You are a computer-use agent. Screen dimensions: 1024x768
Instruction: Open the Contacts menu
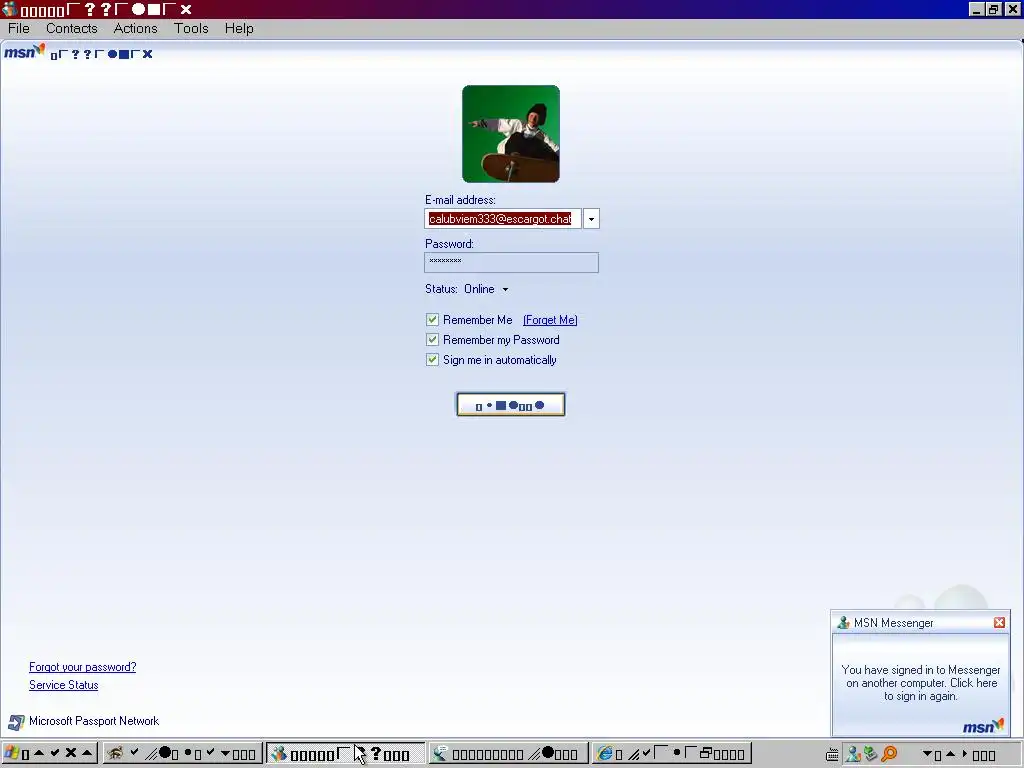(x=72, y=28)
